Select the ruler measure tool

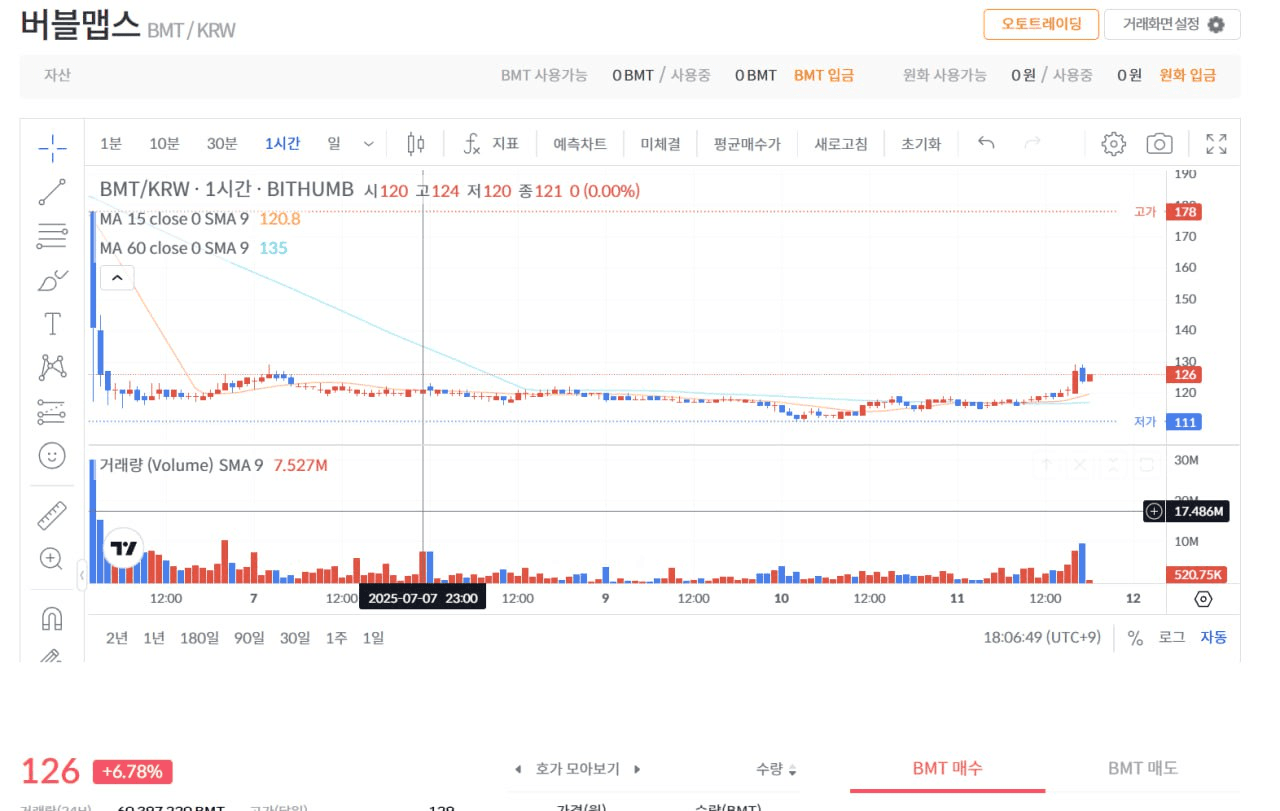click(x=52, y=515)
